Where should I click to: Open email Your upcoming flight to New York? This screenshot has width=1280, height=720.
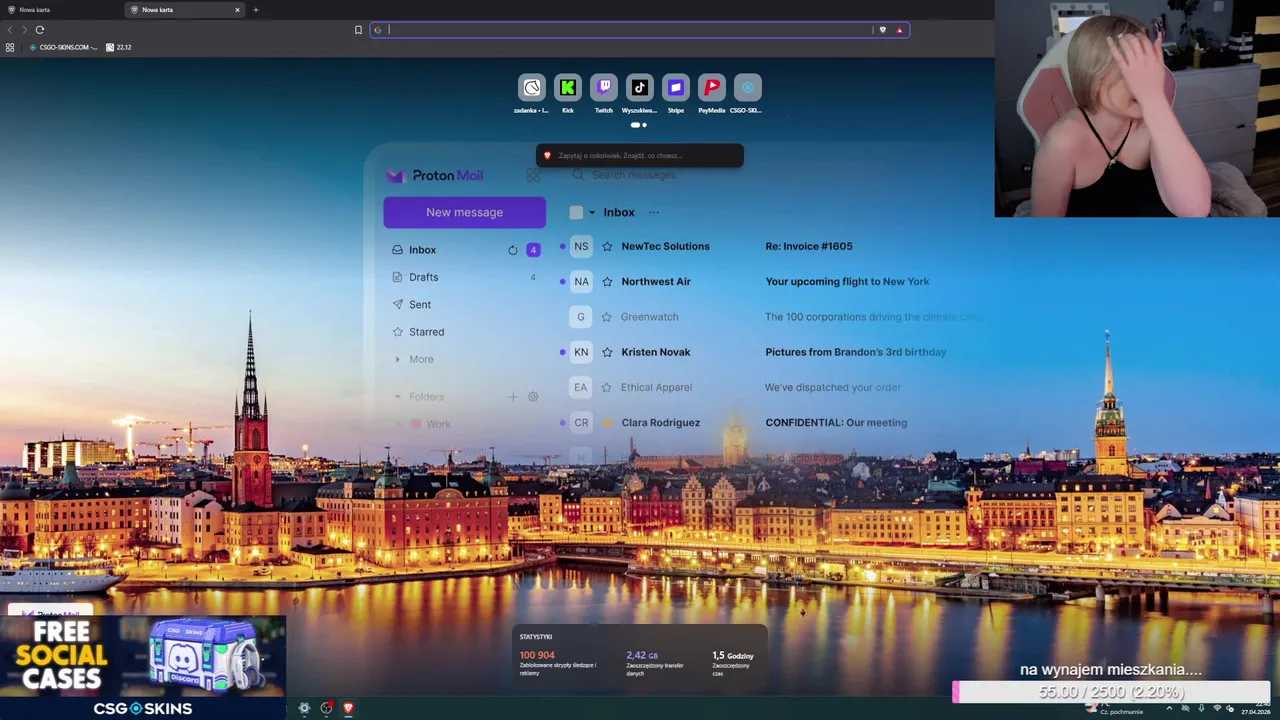(x=847, y=281)
